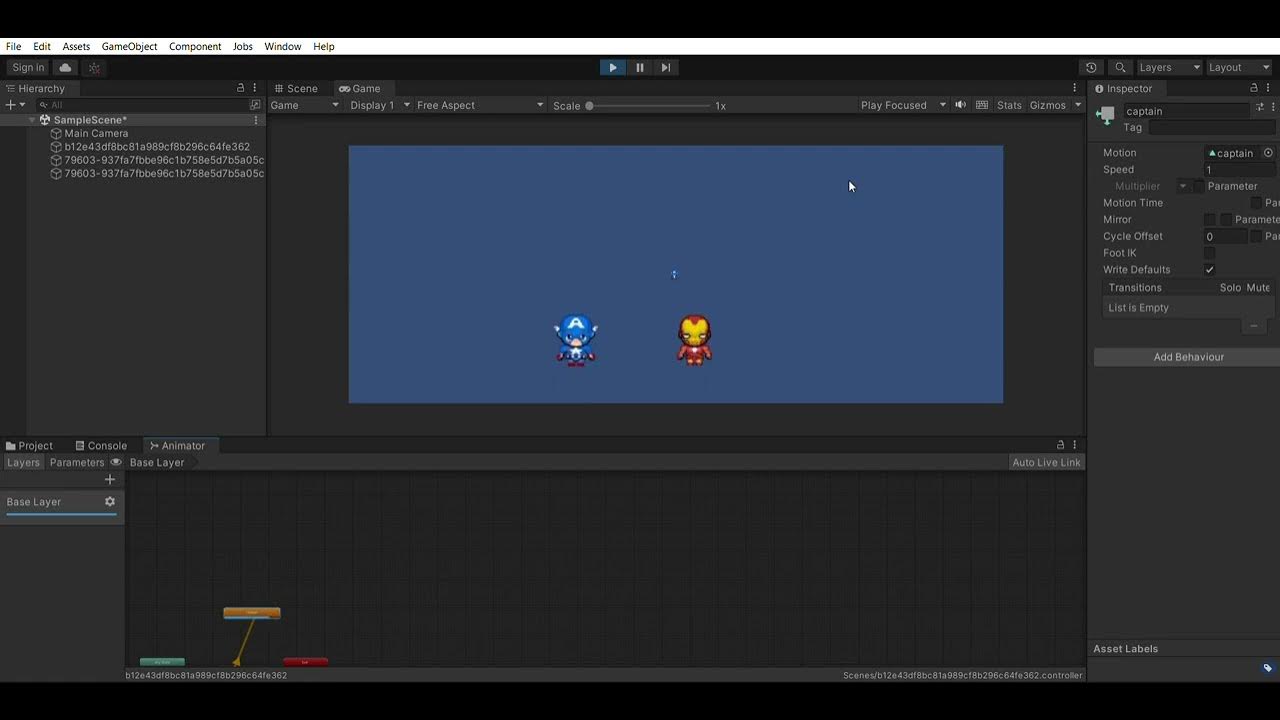Image resolution: width=1280 pixels, height=720 pixels.
Task: Click the Game view Scale slider
Action: click(x=649, y=105)
